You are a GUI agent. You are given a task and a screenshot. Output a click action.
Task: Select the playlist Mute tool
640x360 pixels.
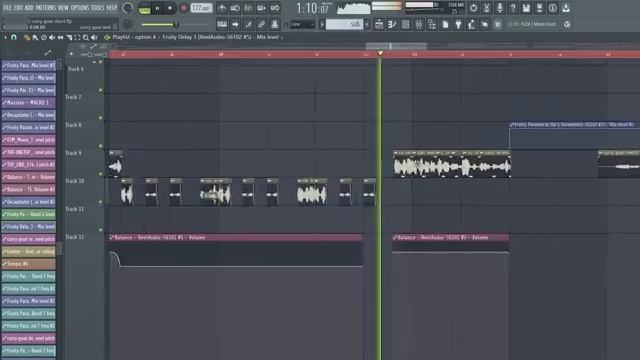(x=52, y=38)
